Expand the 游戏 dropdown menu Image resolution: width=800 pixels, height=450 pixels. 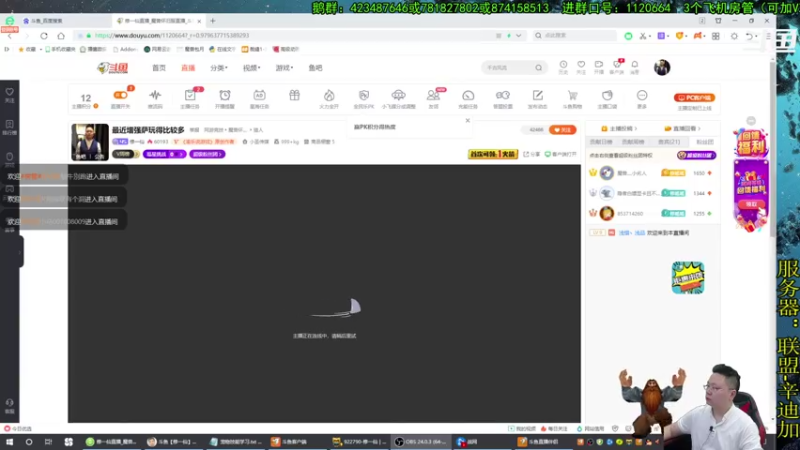pos(284,68)
